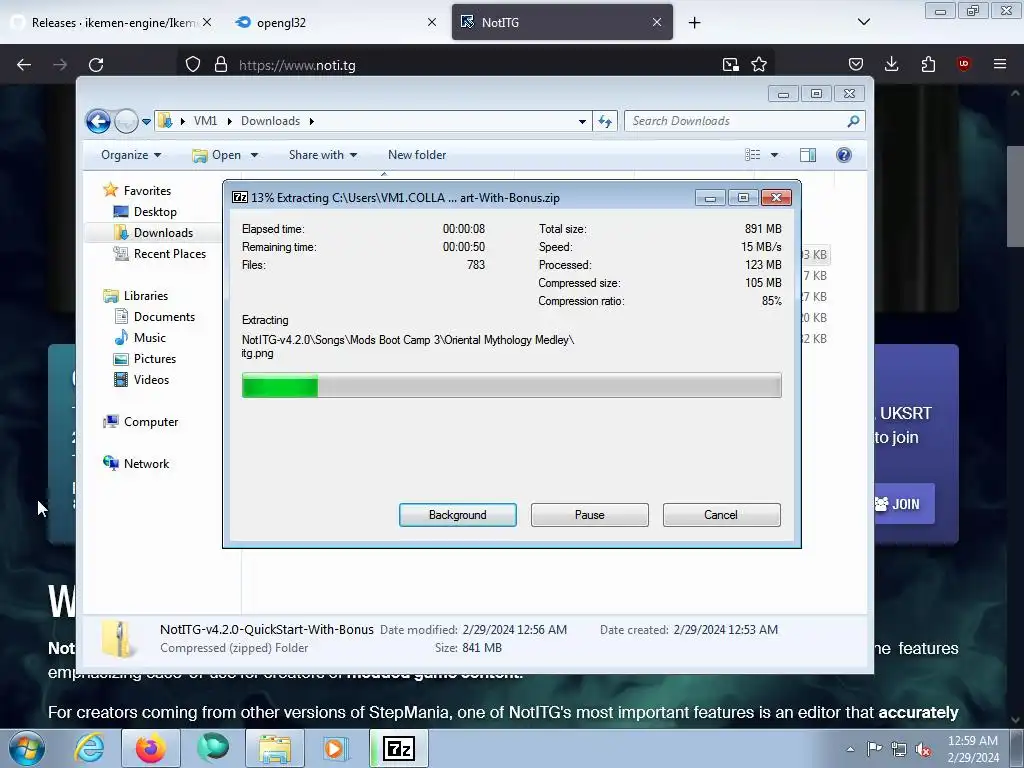Select Computer in navigation pane
1024x768 pixels.
(140, 422)
